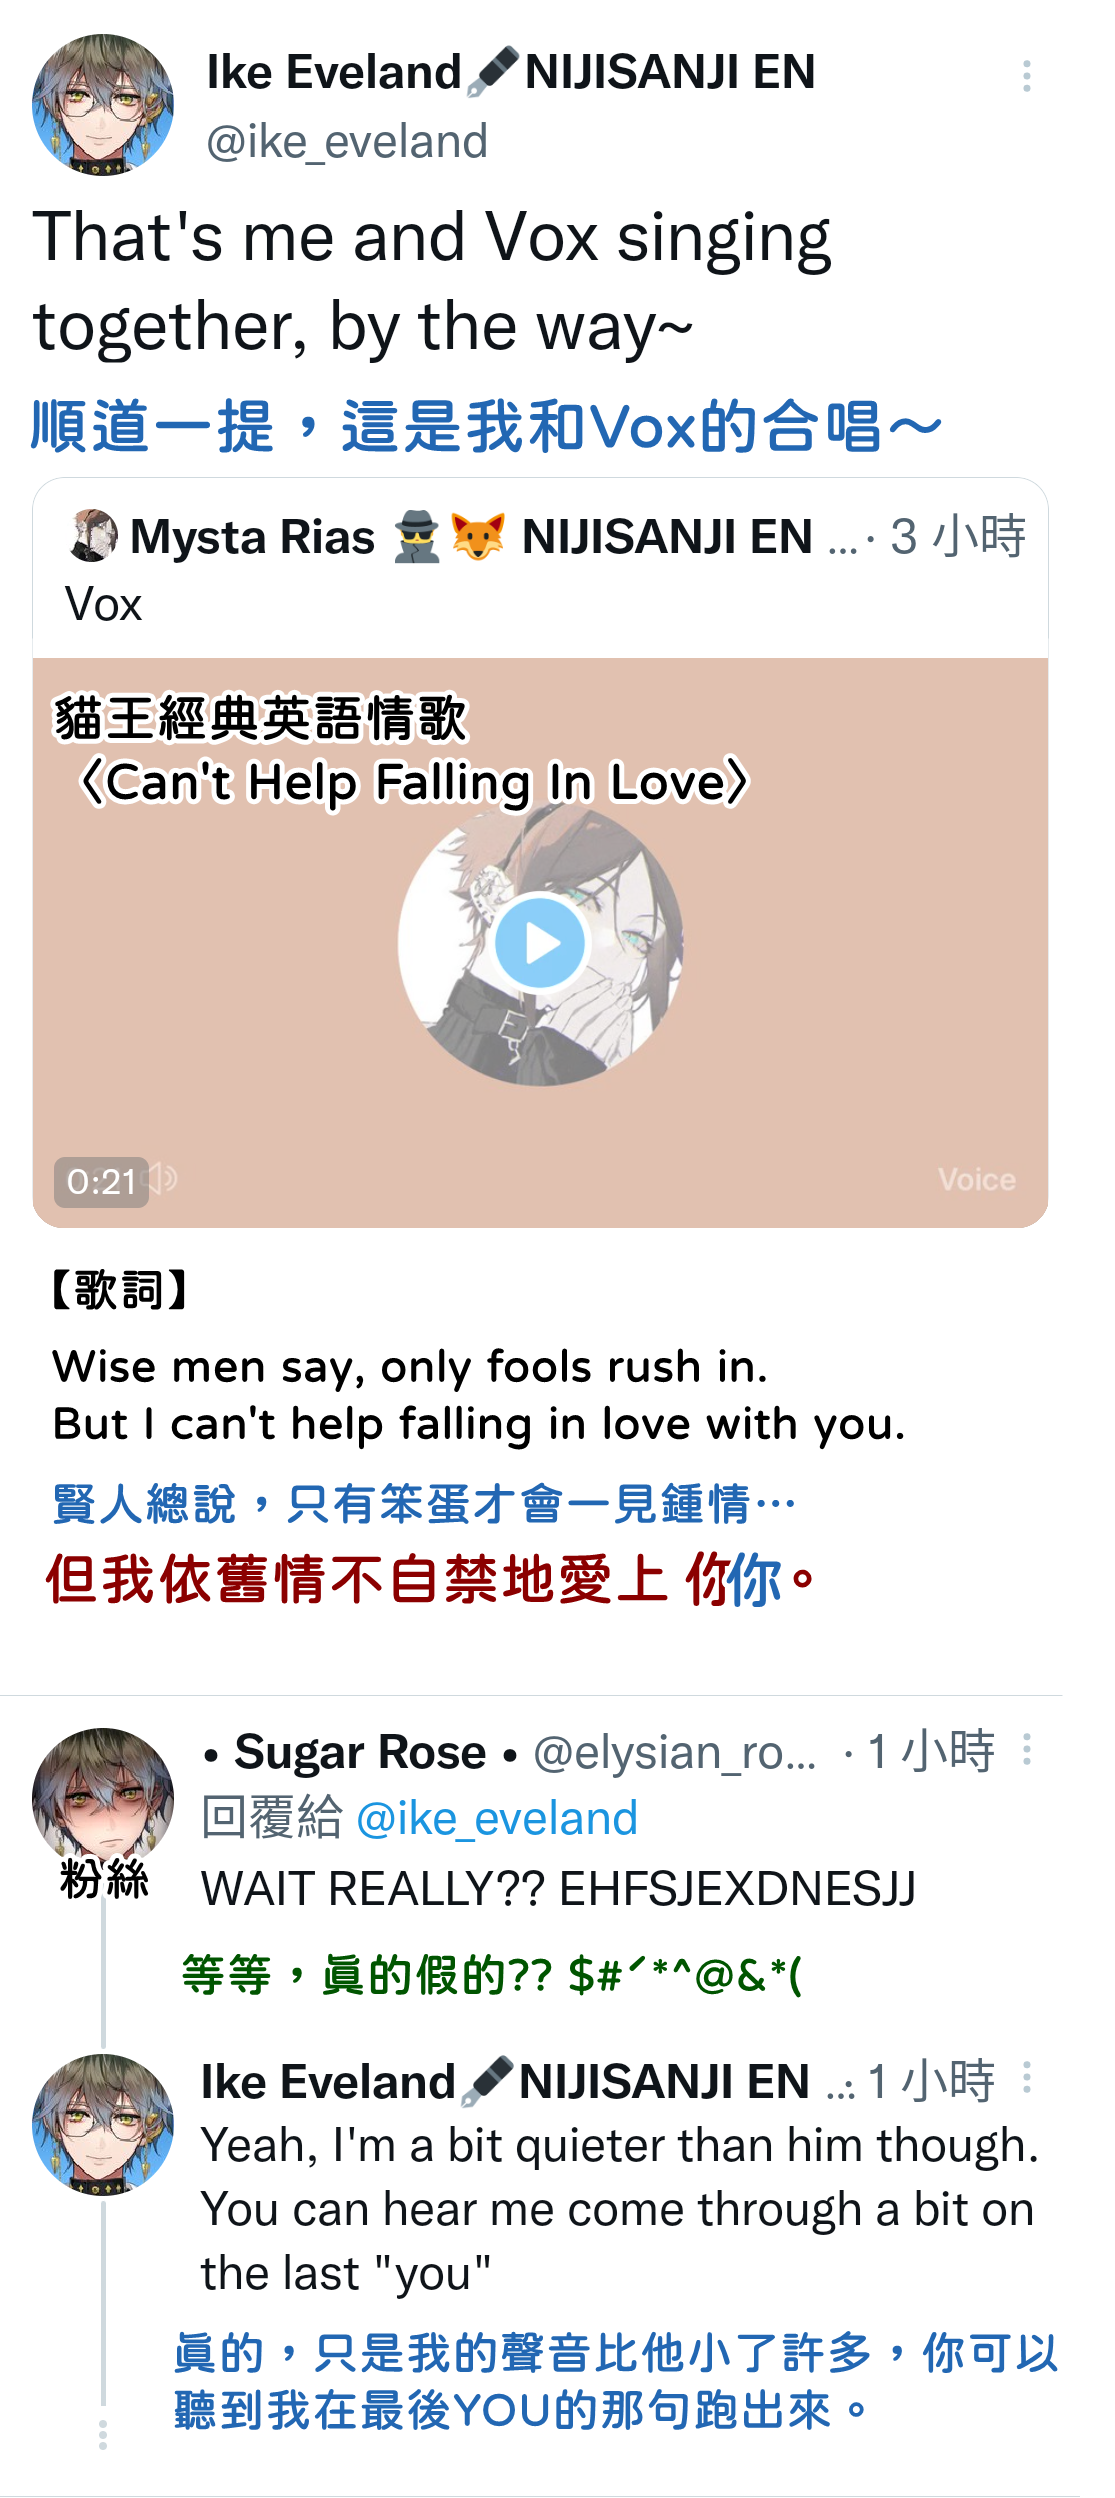Image resolution: width=1115 pixels, height=2498 pixels.
Task: Play the Vox voice tweet audio
Action: pos(540,943)
